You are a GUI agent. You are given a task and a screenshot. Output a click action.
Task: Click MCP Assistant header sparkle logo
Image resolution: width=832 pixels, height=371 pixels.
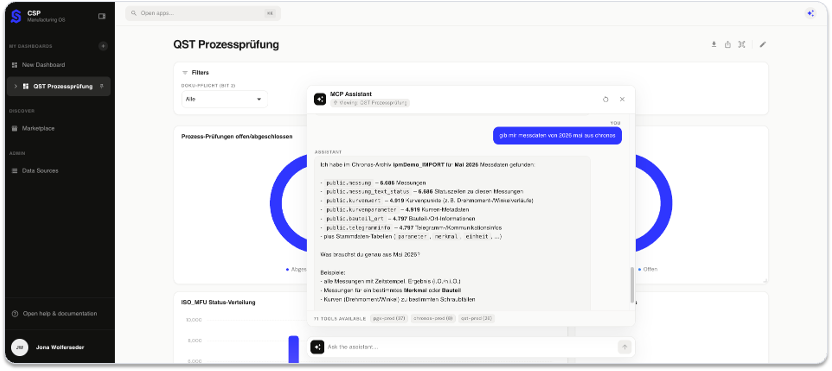tap(320, 99)
